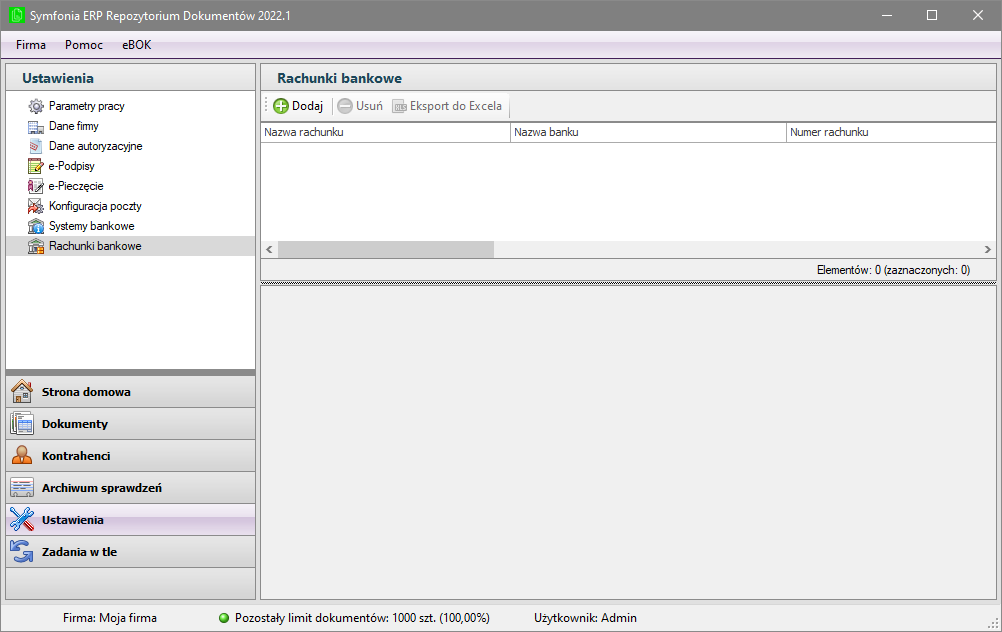Select the Dane firmy icon
1002x632 pixels.
(36, 126)
